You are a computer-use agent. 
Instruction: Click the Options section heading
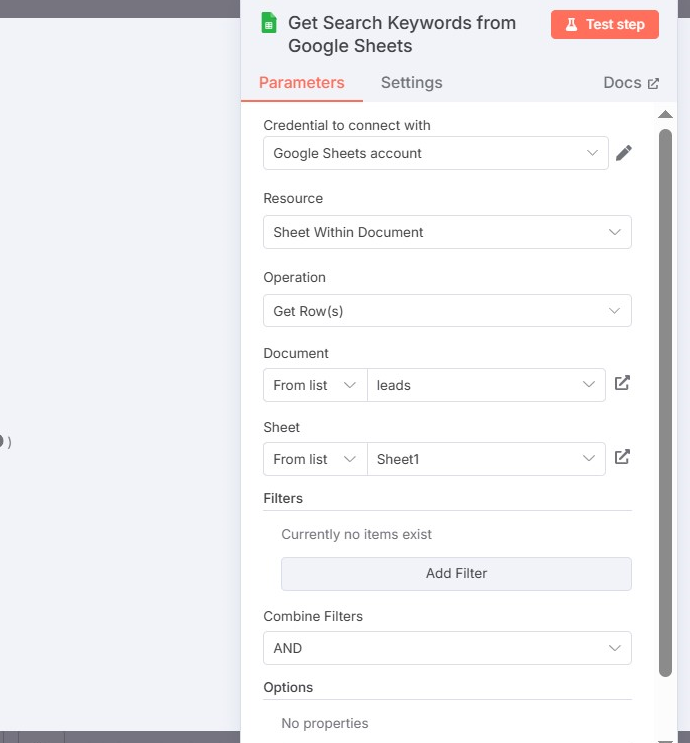click(288, 688)
